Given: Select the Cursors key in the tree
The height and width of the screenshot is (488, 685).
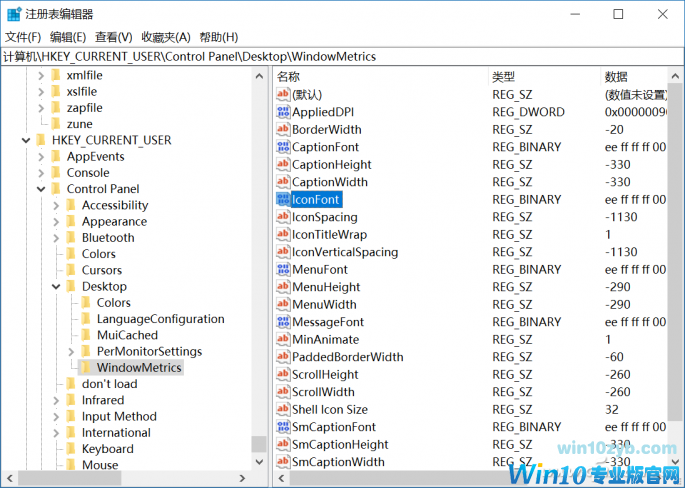Looking at the screenshot, I should [x=102, y=270].
